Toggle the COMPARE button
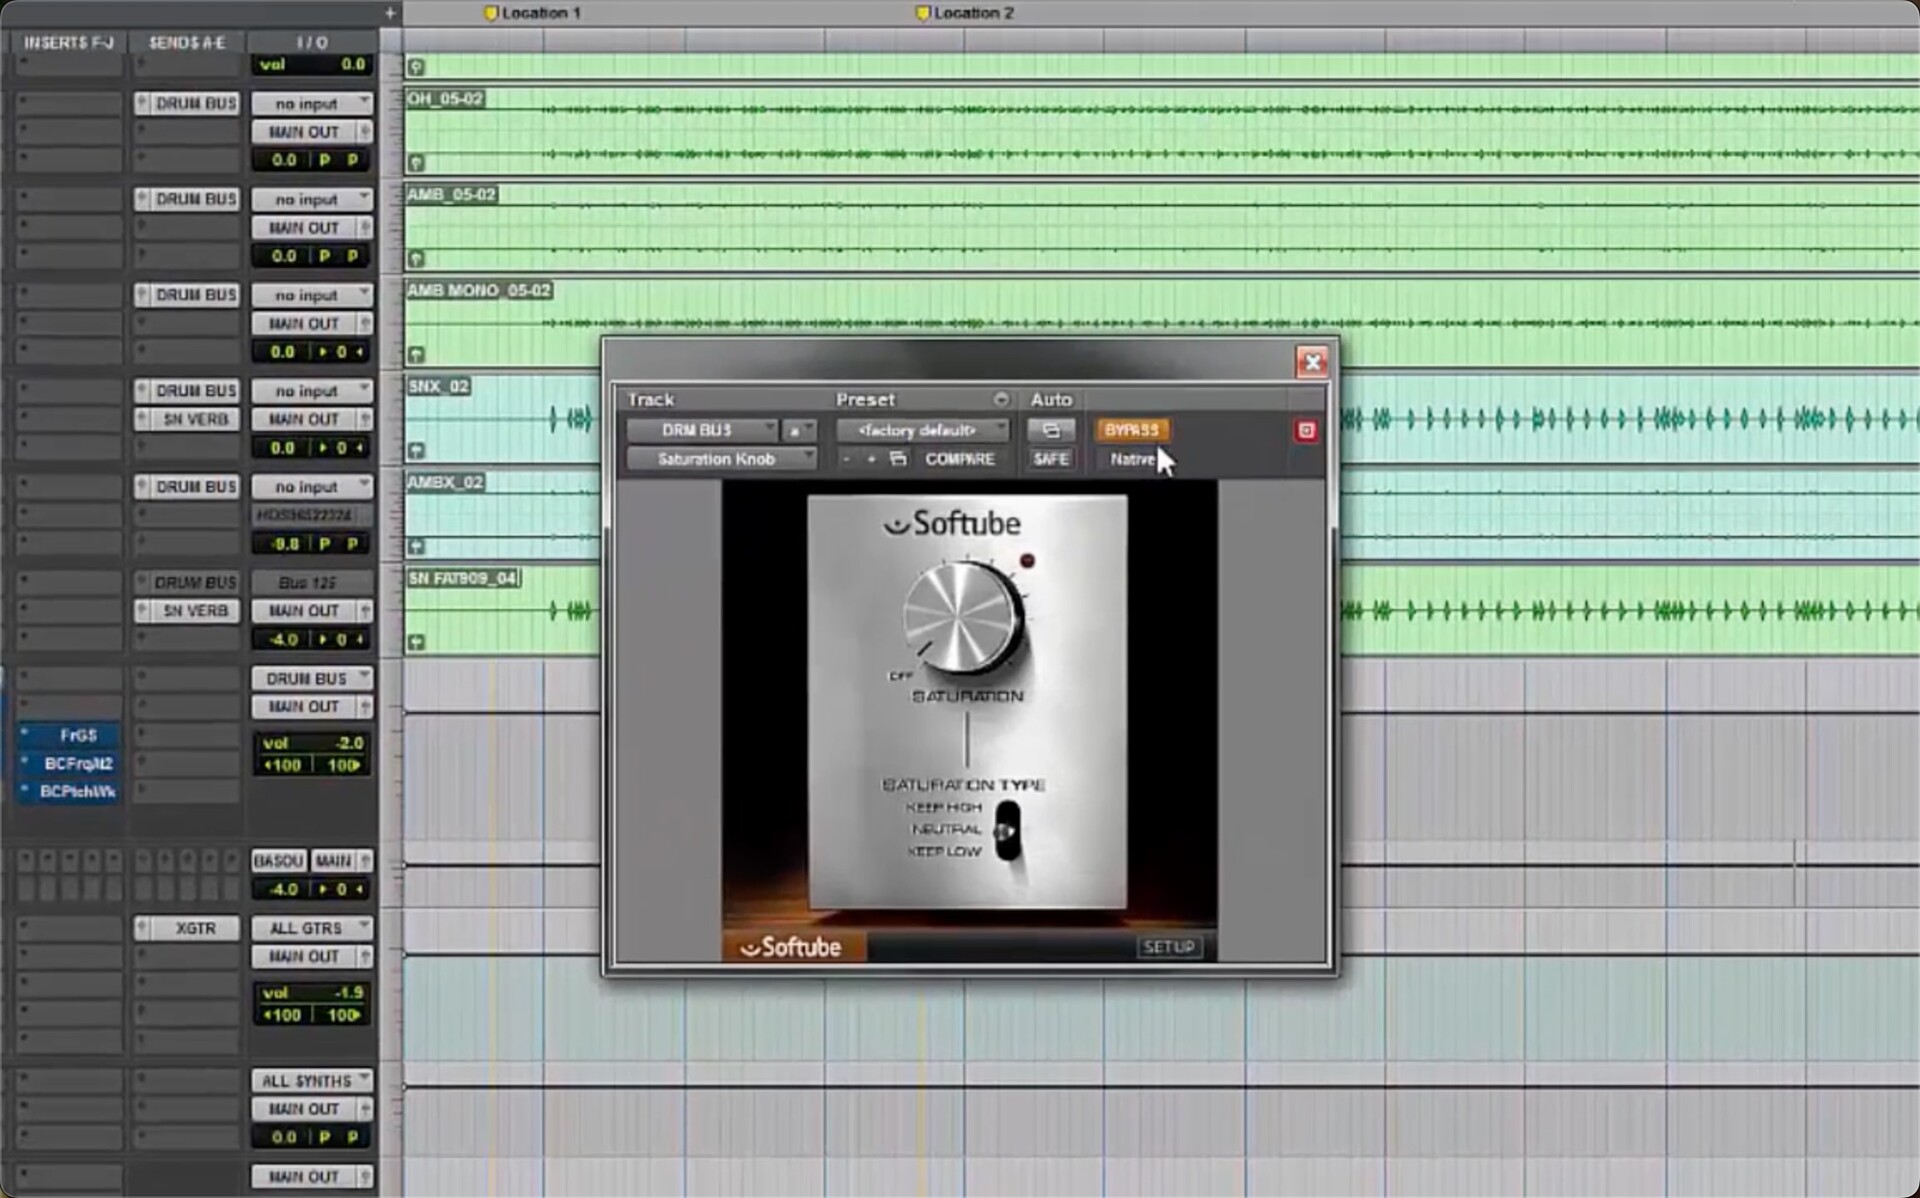Screen dimensions: 1920x1198 click(x=959, y=459)
